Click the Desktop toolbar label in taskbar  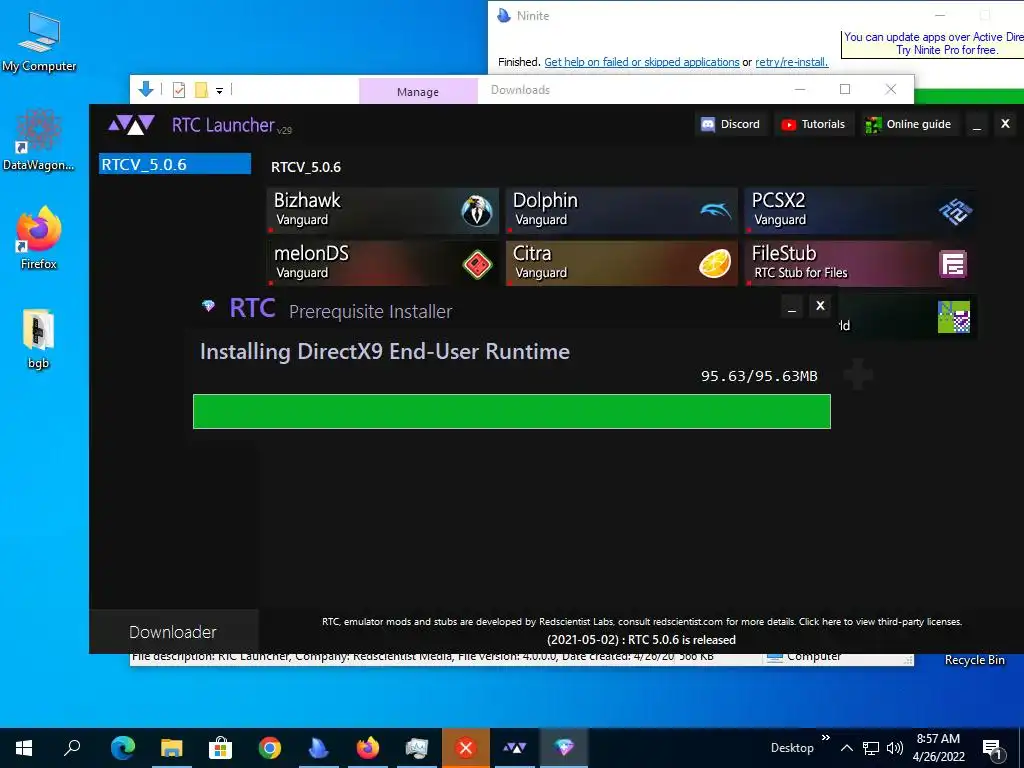pos(792,748)
